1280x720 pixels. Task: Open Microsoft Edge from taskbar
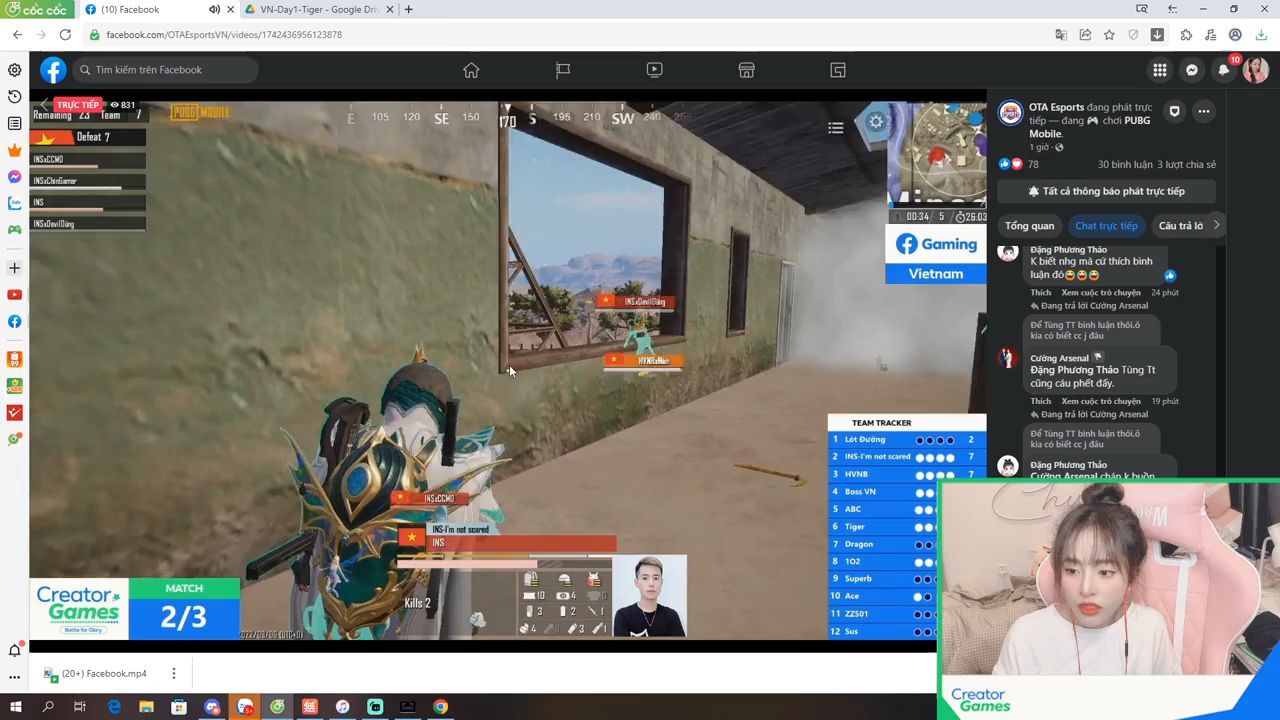tap(114, 707)
